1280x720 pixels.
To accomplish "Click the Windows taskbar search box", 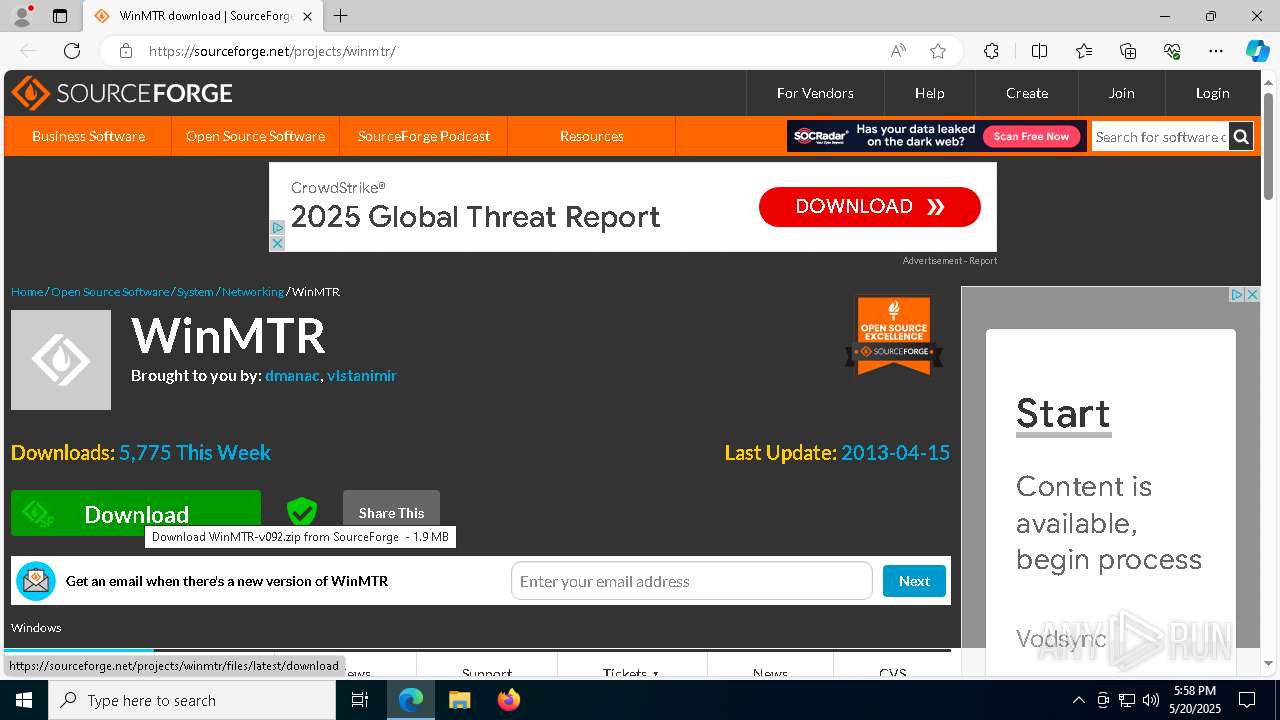I will click(x=192, y=700).
